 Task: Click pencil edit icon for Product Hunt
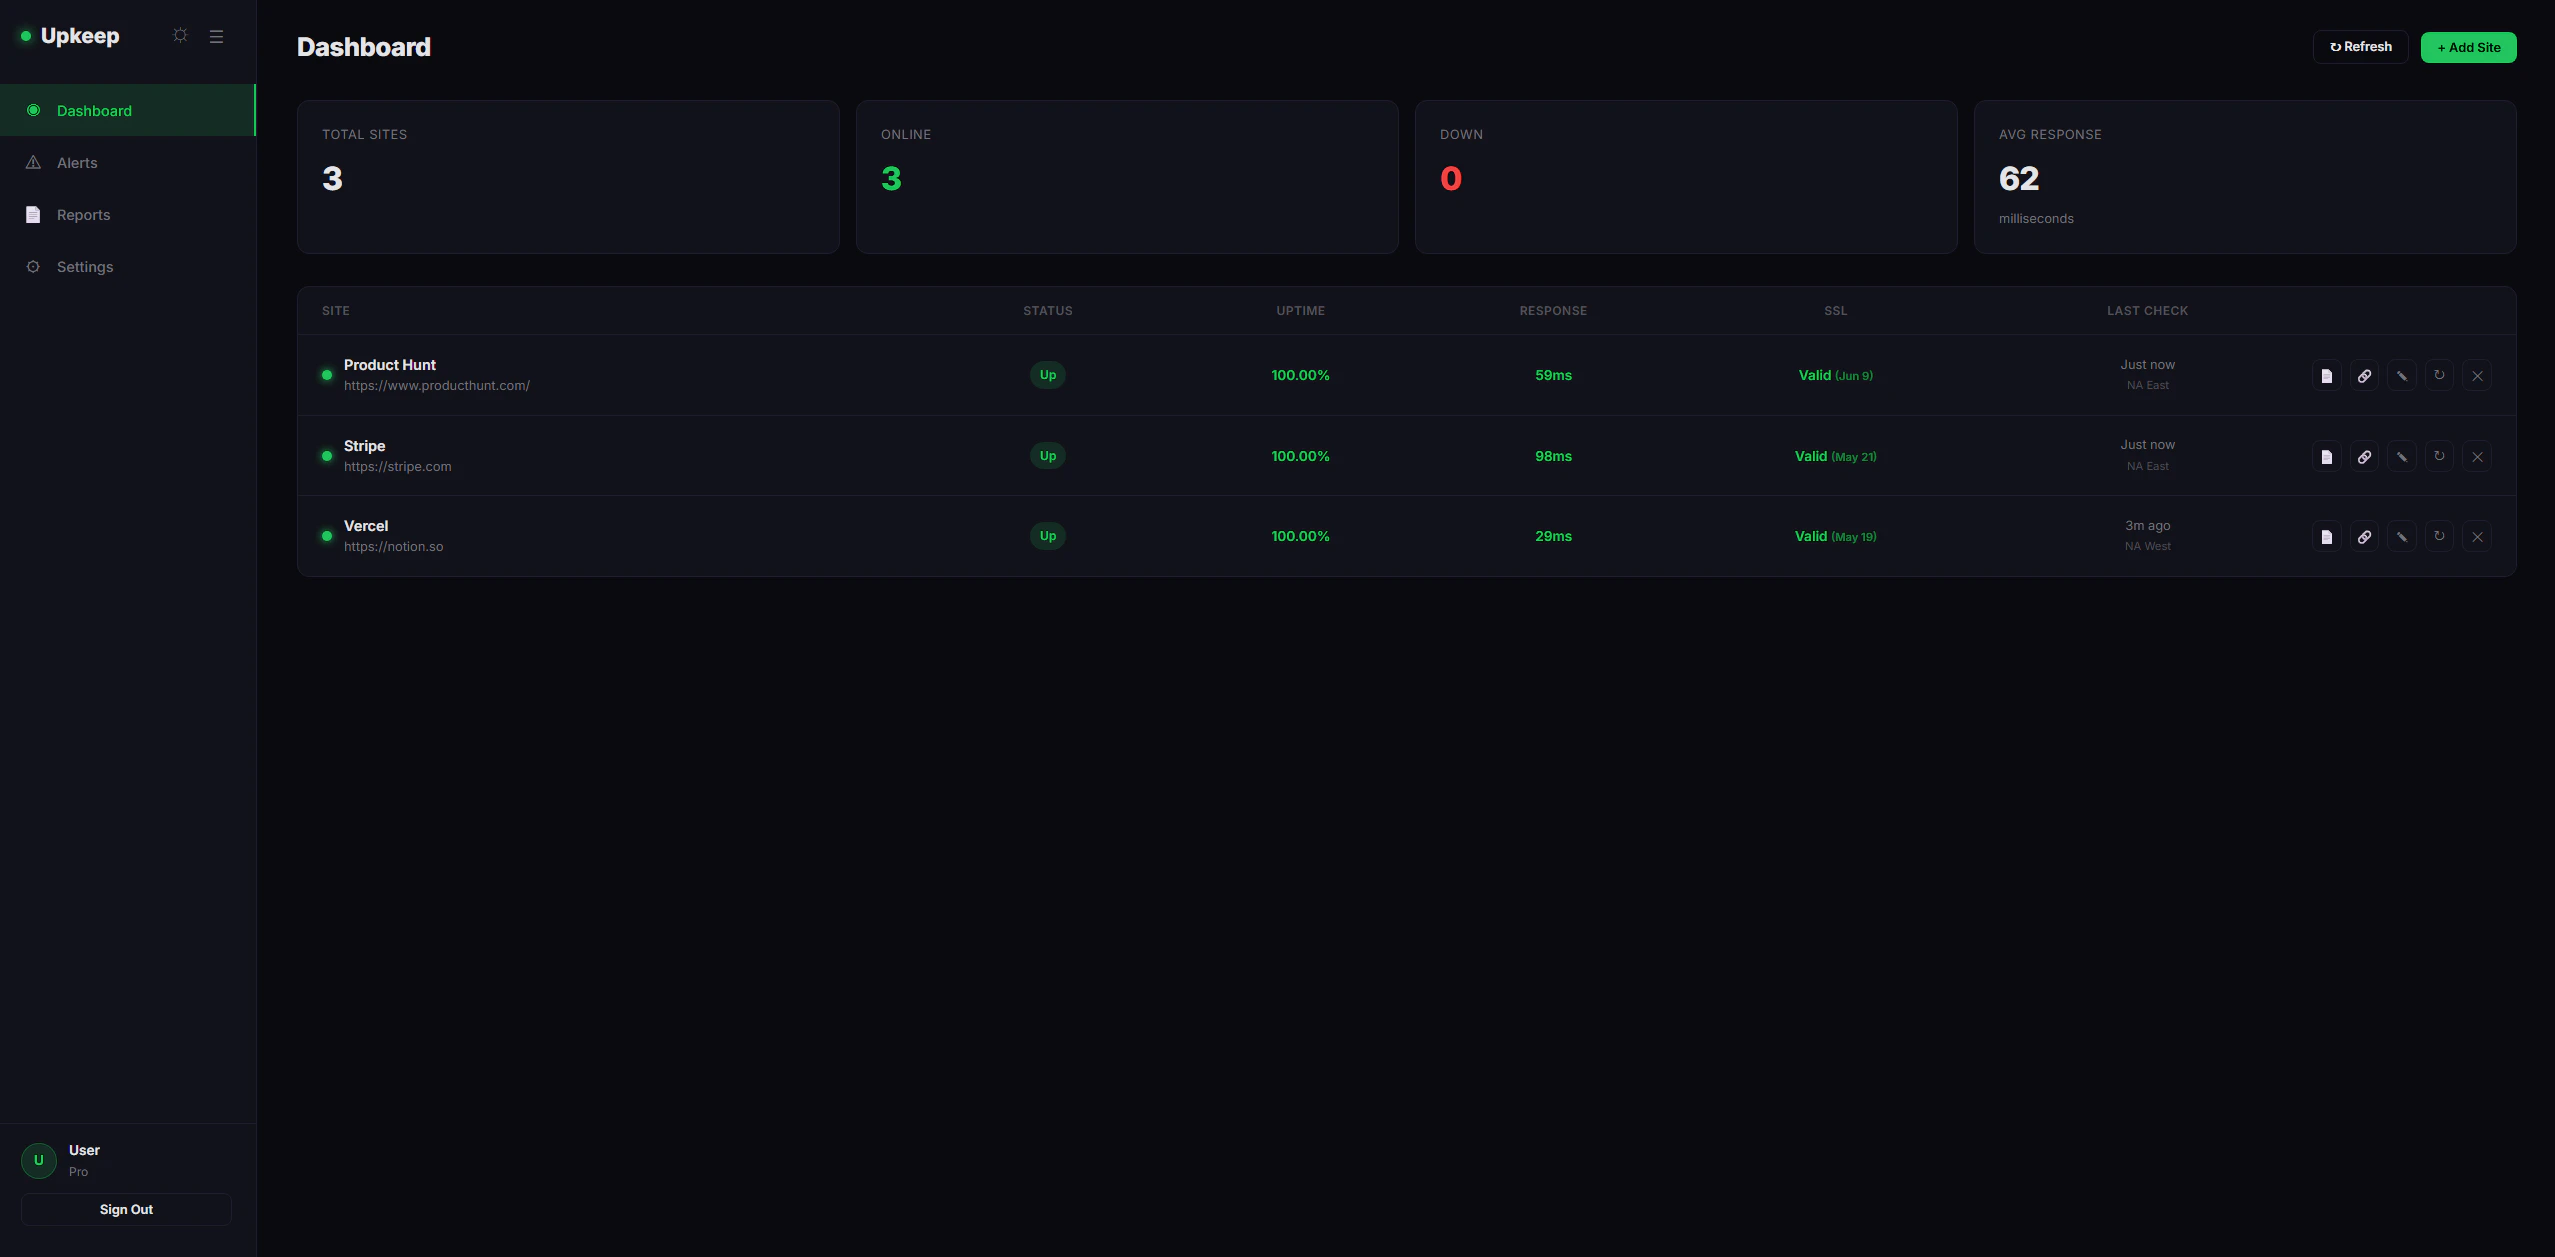2401,376
